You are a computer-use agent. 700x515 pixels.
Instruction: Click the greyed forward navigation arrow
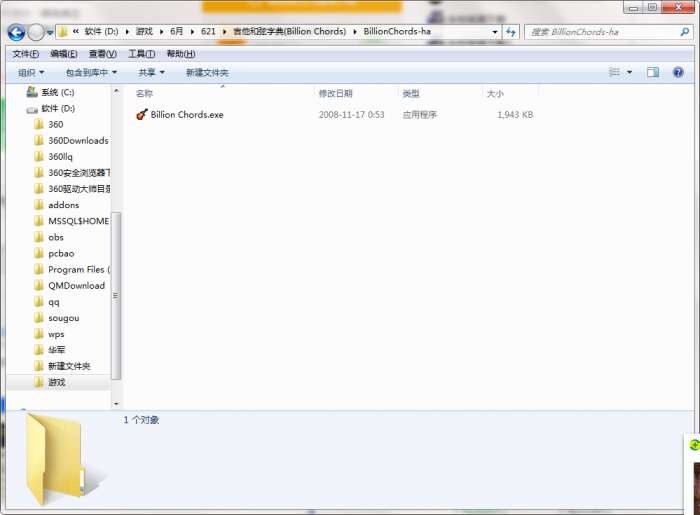click(36, 32)
